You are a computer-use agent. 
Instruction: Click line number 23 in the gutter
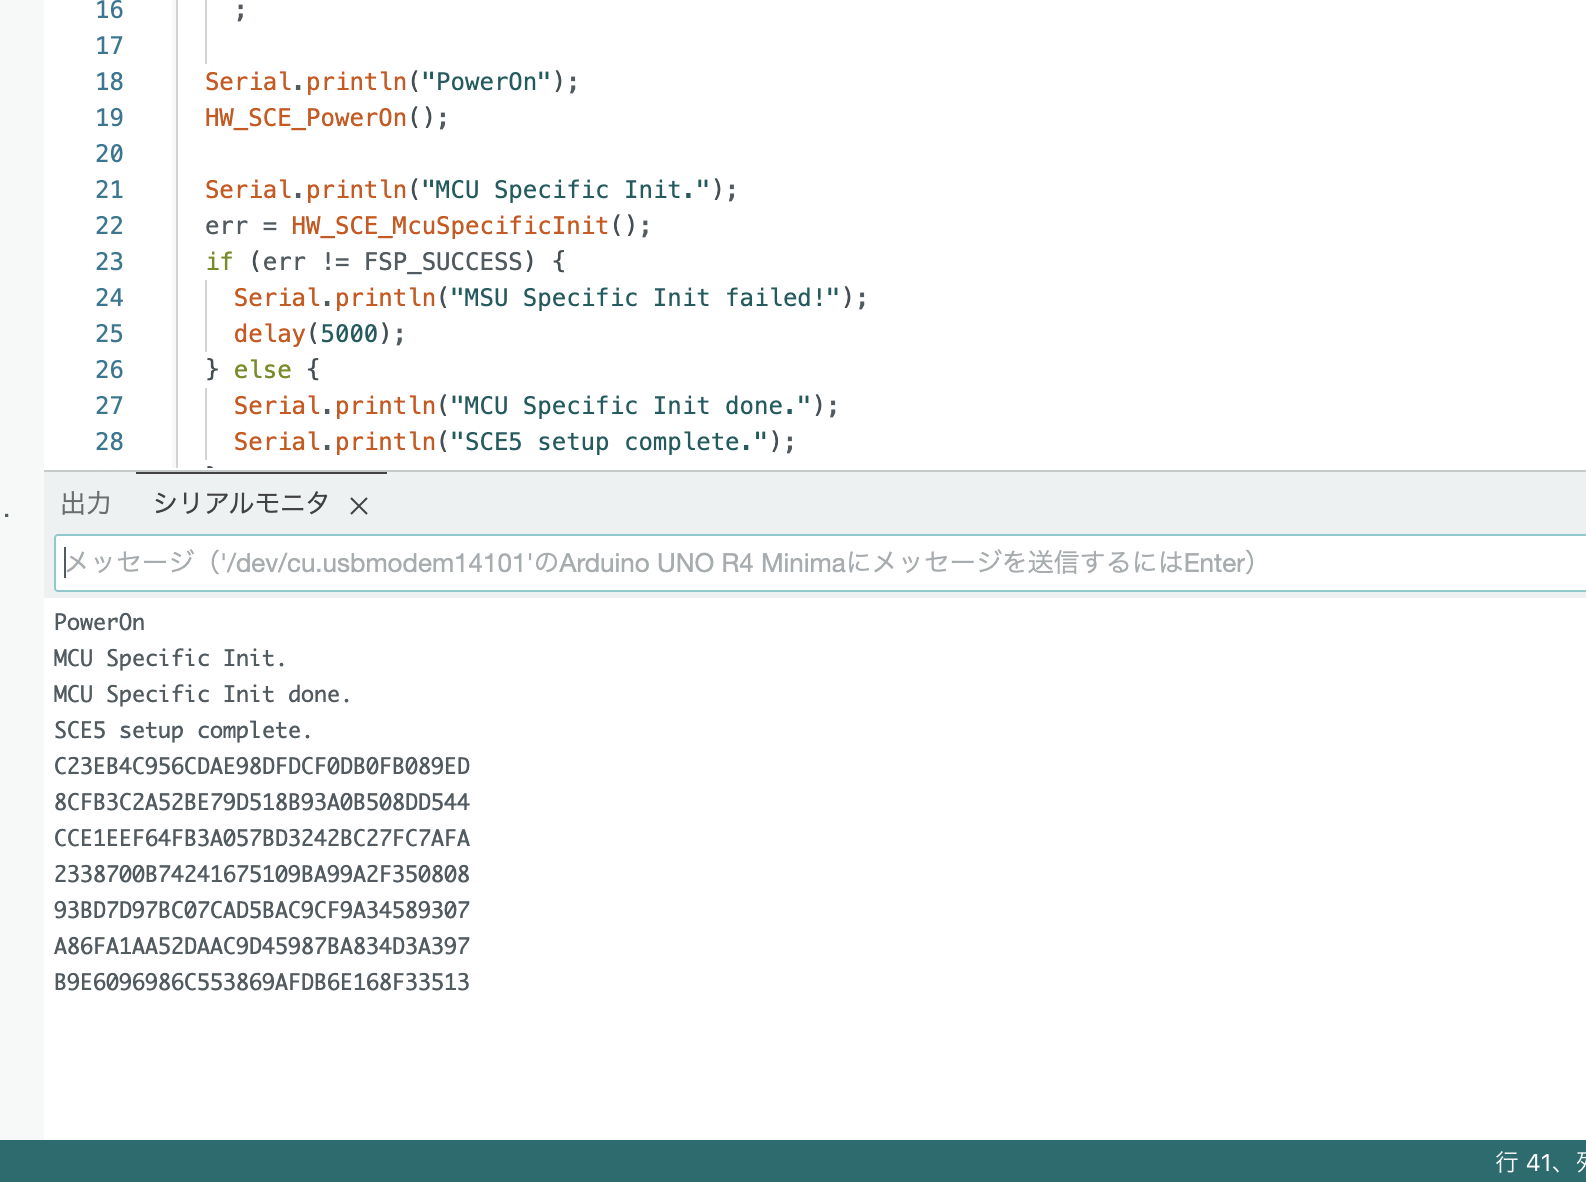(110, 262)
